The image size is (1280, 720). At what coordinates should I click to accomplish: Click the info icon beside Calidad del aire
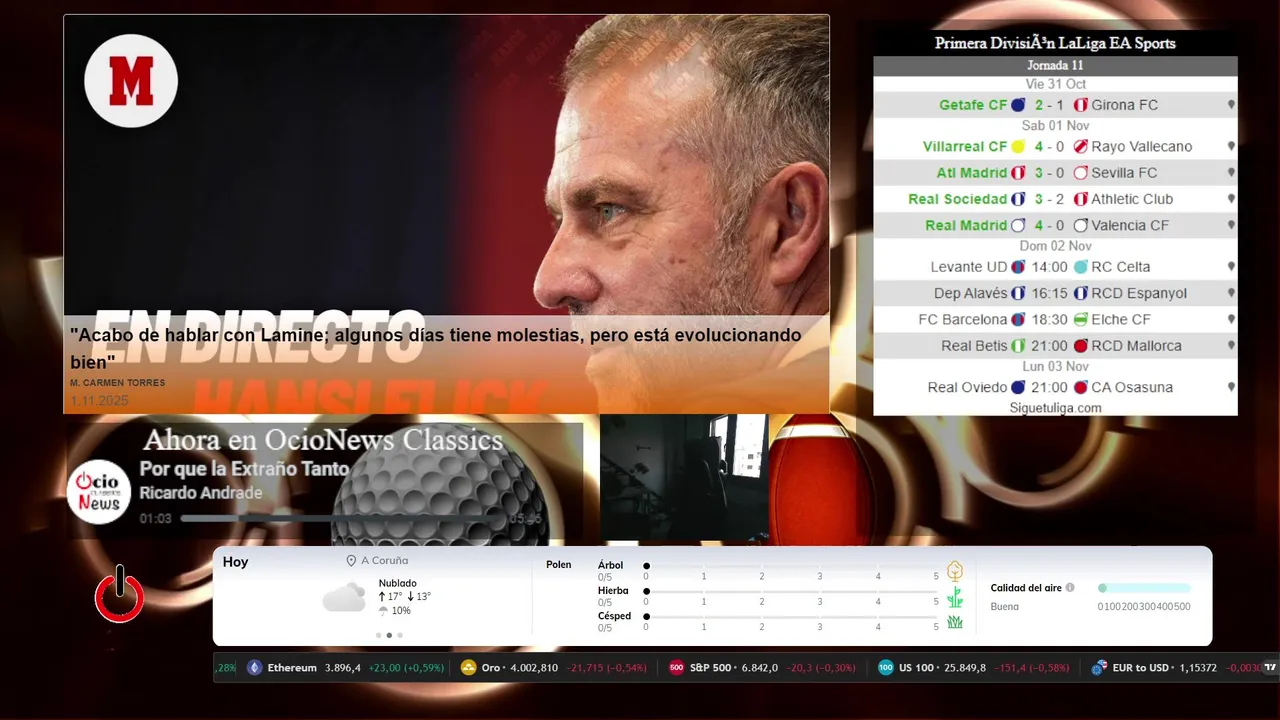[1070, 588]
